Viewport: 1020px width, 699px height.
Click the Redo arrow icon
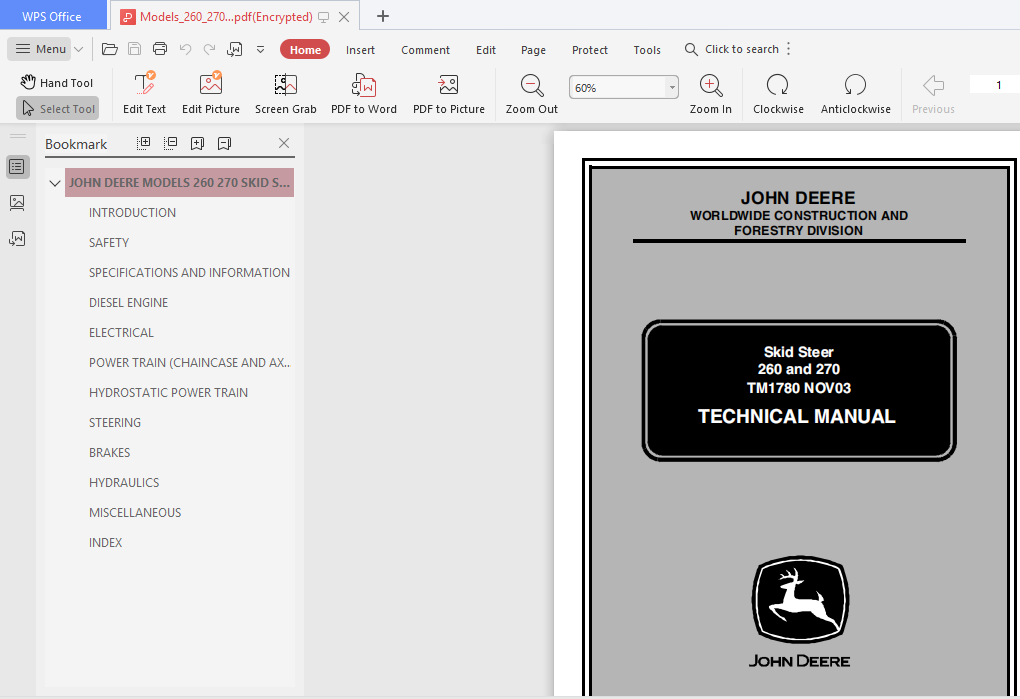[209, 49]
